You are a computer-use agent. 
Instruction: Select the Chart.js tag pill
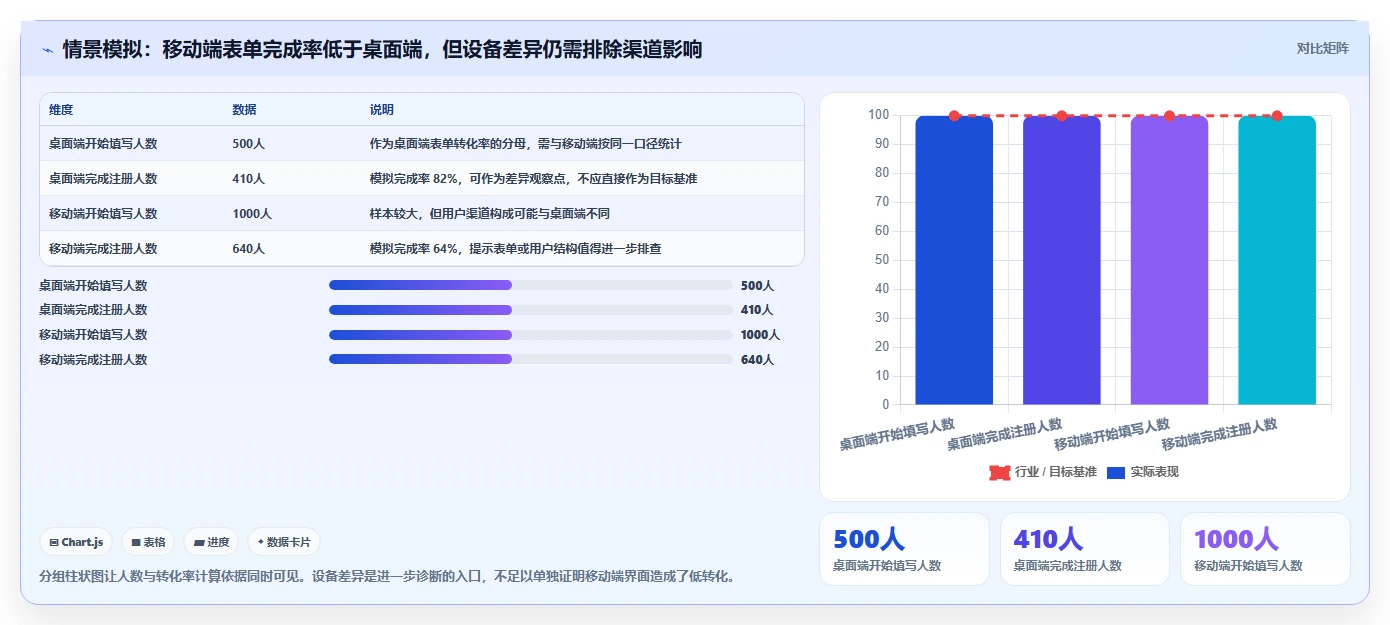[77, 542]
